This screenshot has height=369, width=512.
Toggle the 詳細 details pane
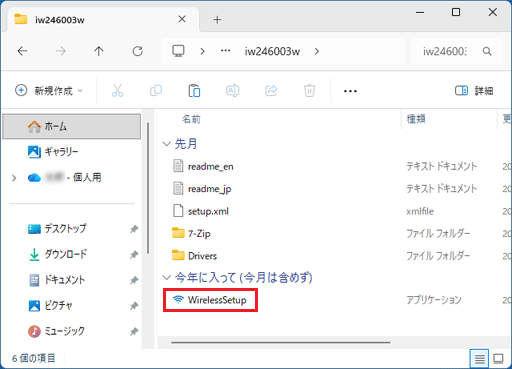pos(474,90)
